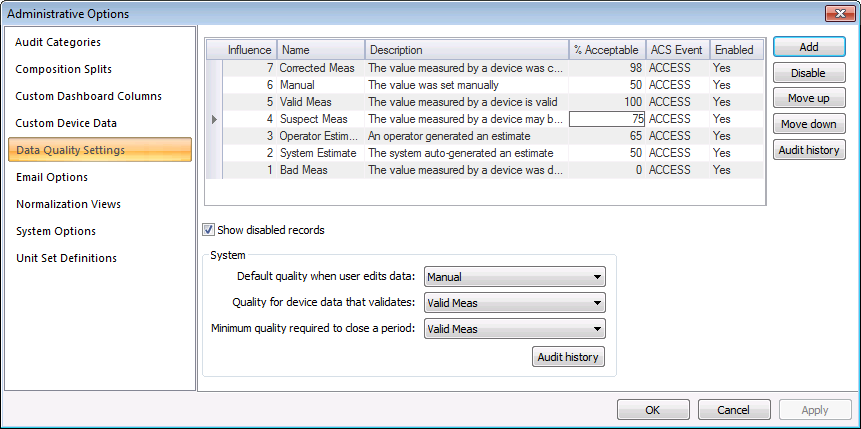Screen dimensions: 861x429
Task: Click the 0 acceptable value for Bad Meas
Action: [x=607, y=170]
